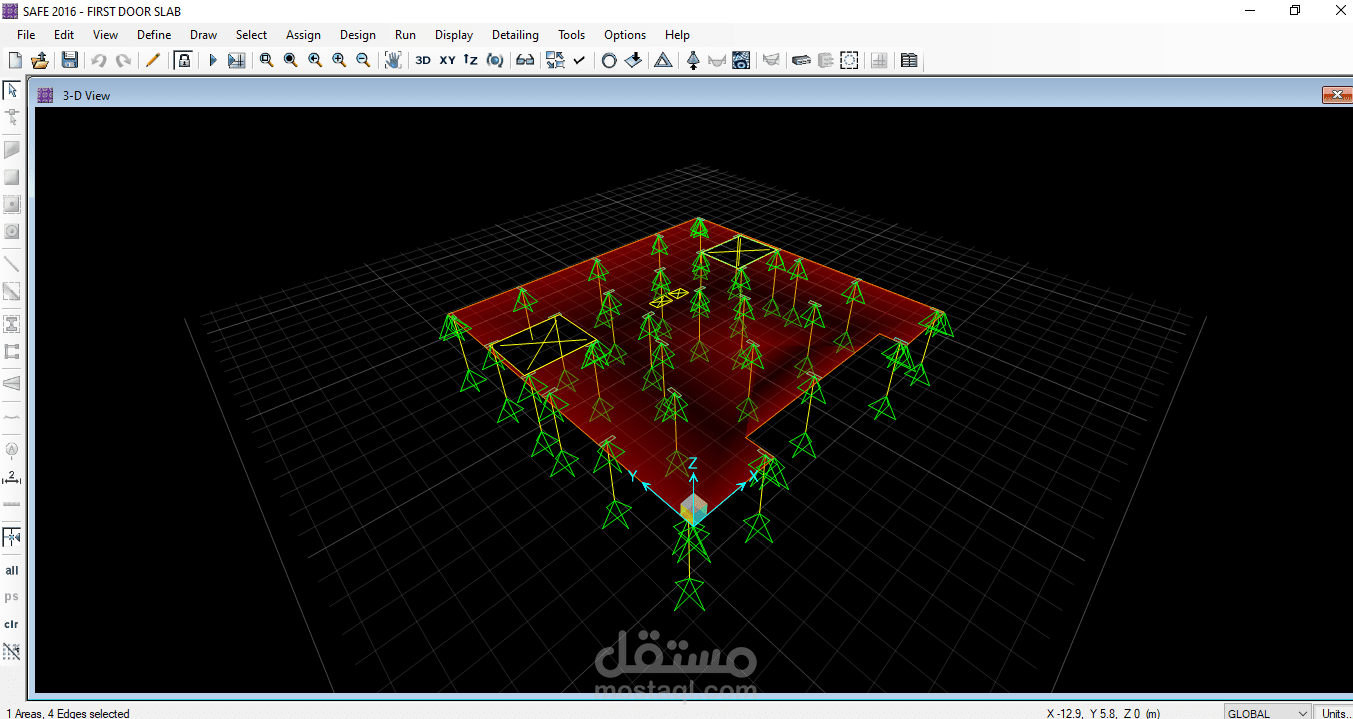Click the circle Show Undeformed Shape icon
This screenshot has height=719, width=1353.
(x=609, y=60)
